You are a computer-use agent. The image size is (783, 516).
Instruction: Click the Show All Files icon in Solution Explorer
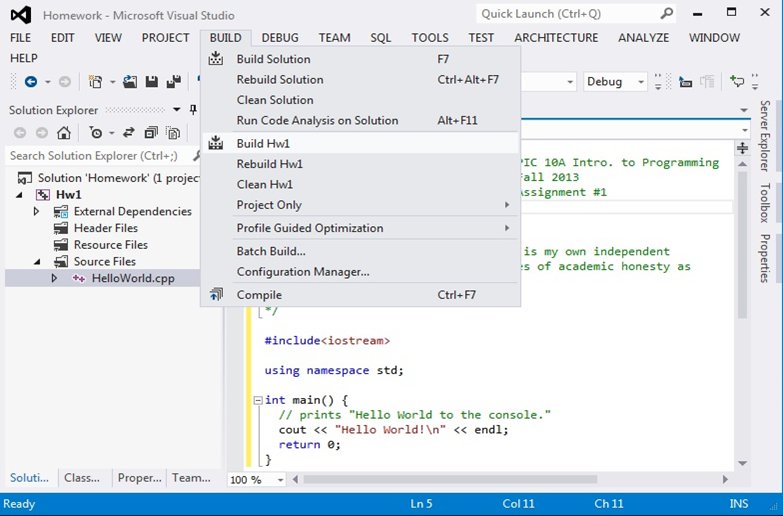pyautogui.click(x=173, y=132)
